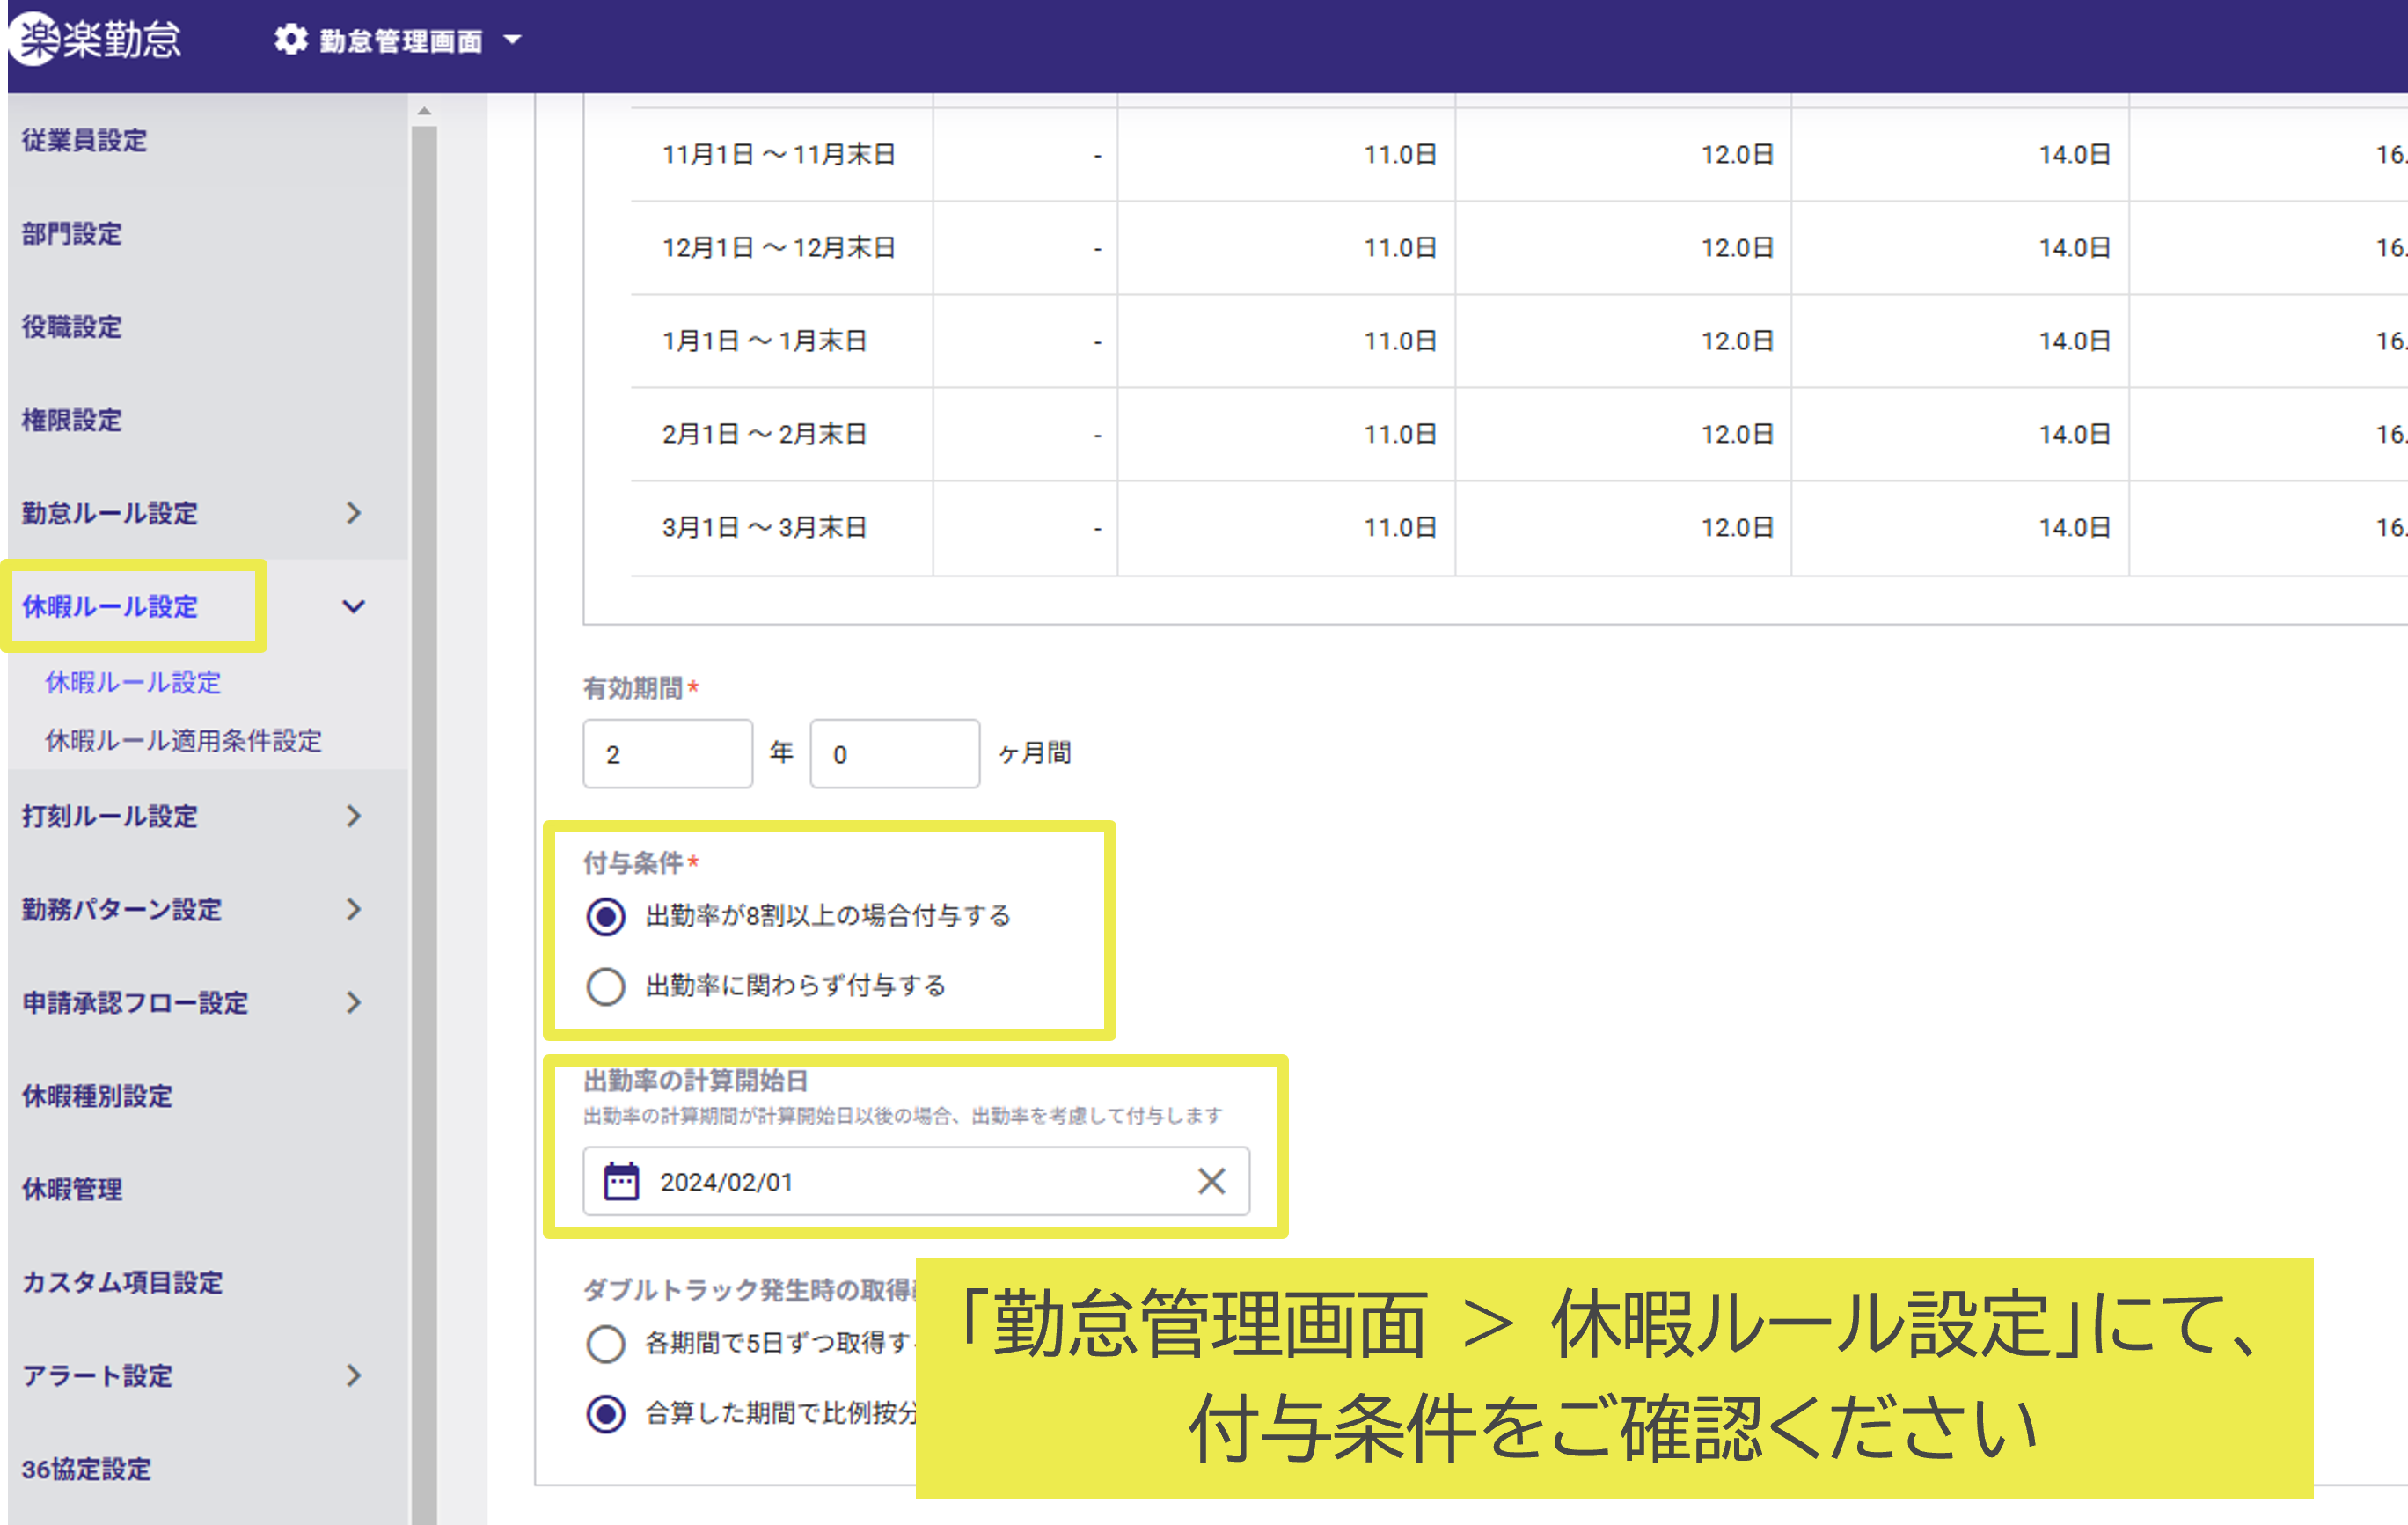Click the 申請承認フロー設定 sidebar label

[x=135, y=1002]
